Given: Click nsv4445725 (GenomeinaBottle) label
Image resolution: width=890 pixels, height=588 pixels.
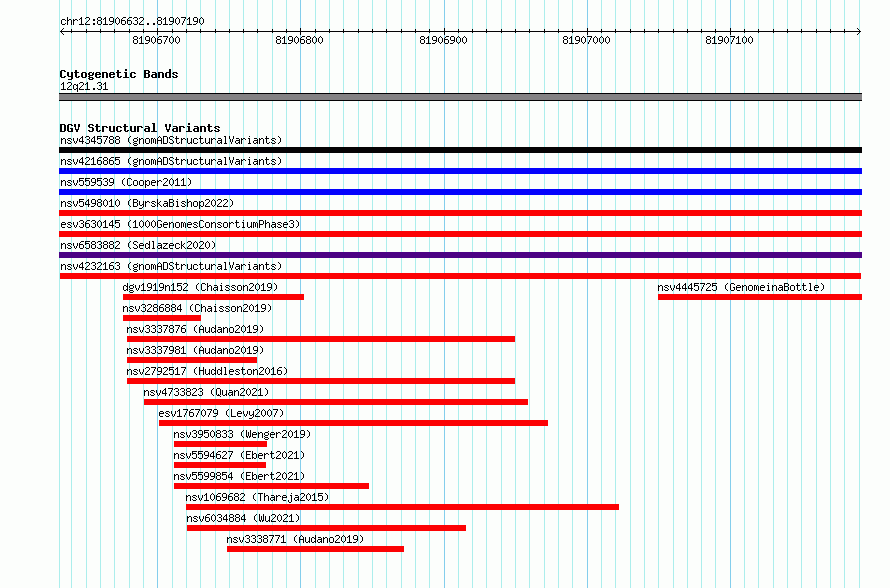Looking at the screenshot, I should 741,287.
